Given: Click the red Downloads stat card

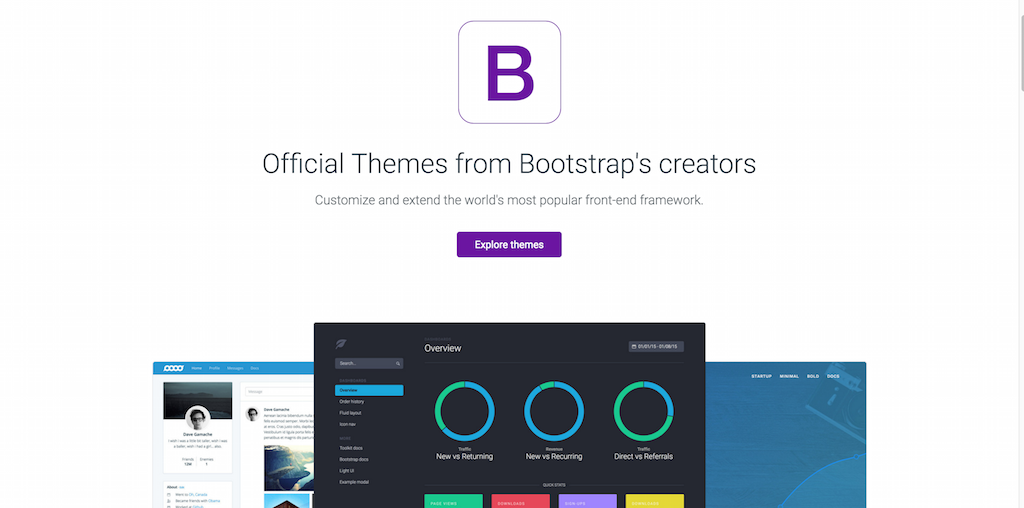Looking at the screenshot, I should point(520,501).
